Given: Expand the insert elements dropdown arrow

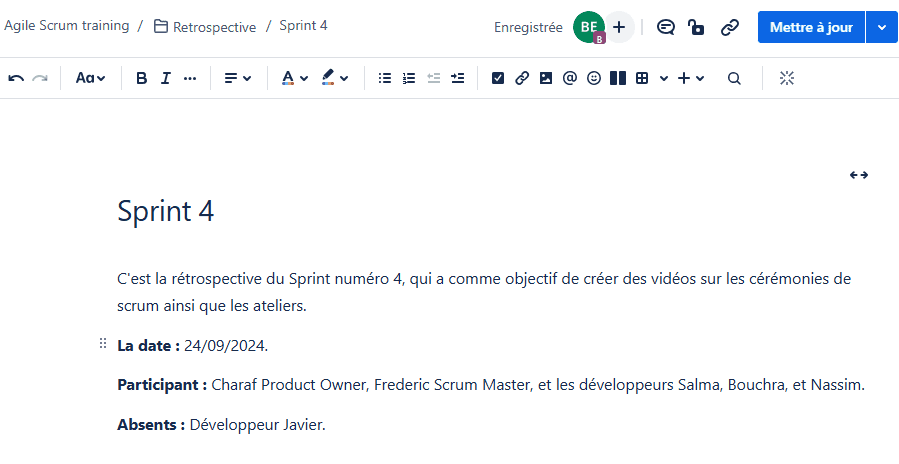Looking at the screenshot, I should click(700, 79).
